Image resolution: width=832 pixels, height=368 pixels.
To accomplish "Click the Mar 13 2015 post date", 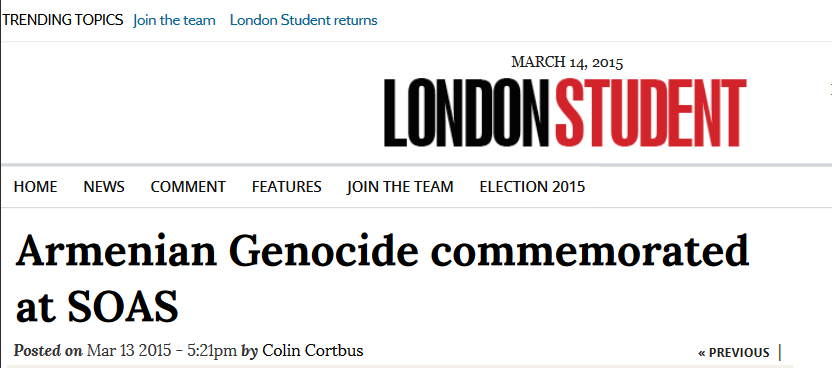I will point(129,351).
